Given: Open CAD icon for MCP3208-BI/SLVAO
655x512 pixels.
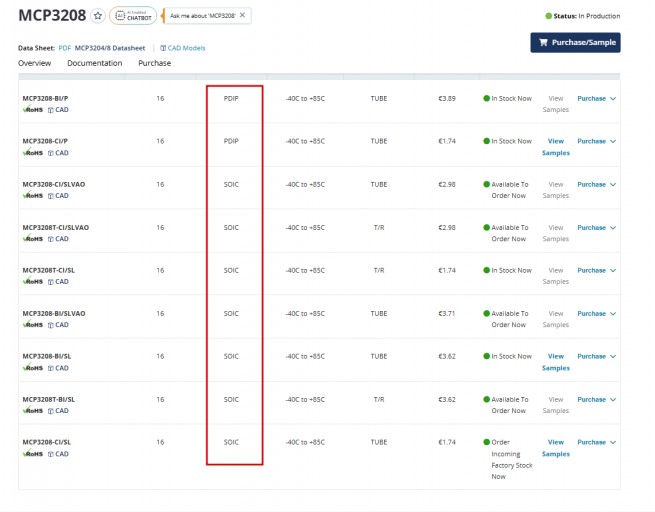Looking at the screenshot, I should (58, 325).
